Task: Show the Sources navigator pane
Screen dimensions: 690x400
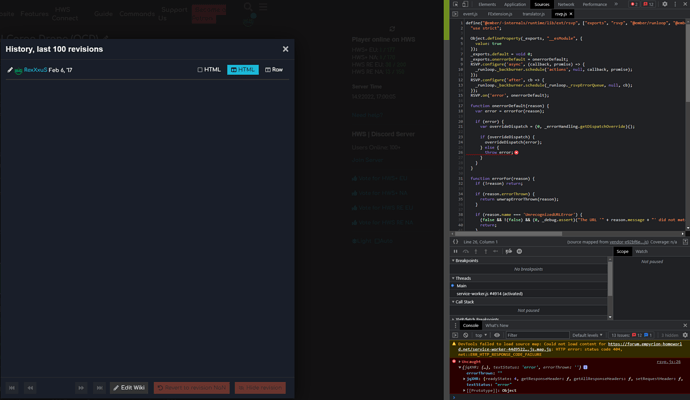Action: click(x=455, y=14)
